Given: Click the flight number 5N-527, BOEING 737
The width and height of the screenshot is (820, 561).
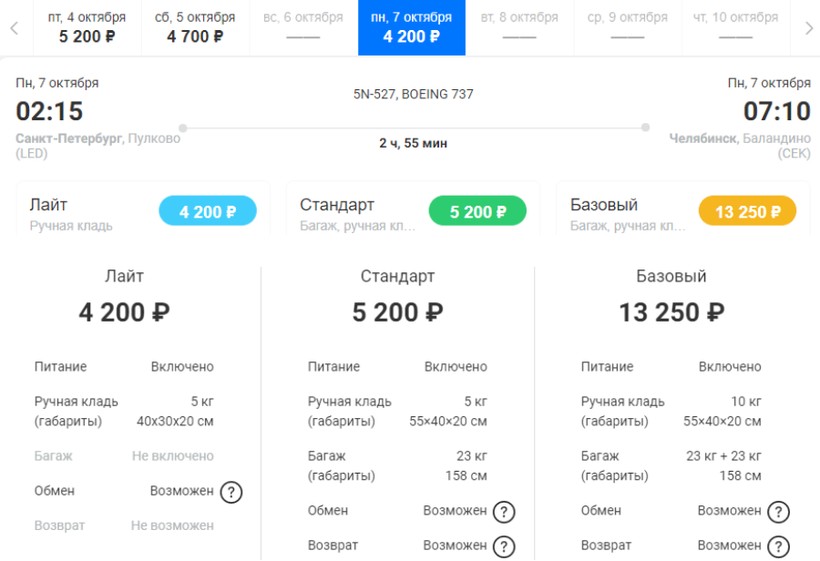Looking at the screenshot, I should tap(413, 95).
